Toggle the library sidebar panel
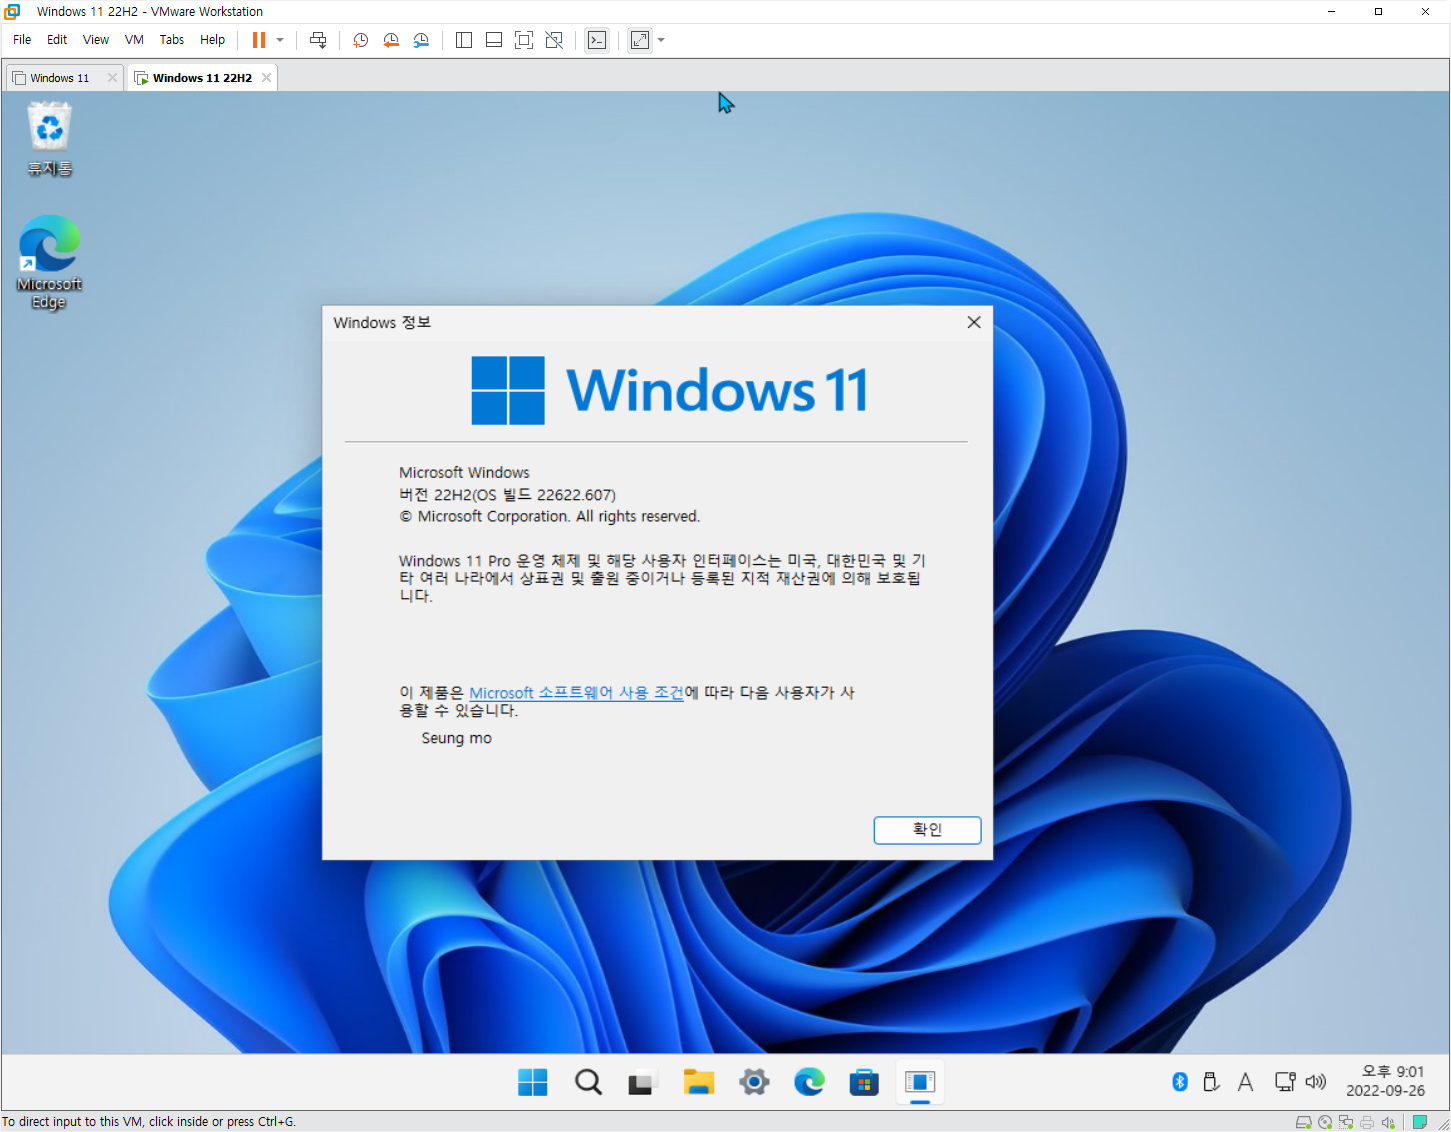This screenshot has height=1132, width=1451. click(464, 40)
